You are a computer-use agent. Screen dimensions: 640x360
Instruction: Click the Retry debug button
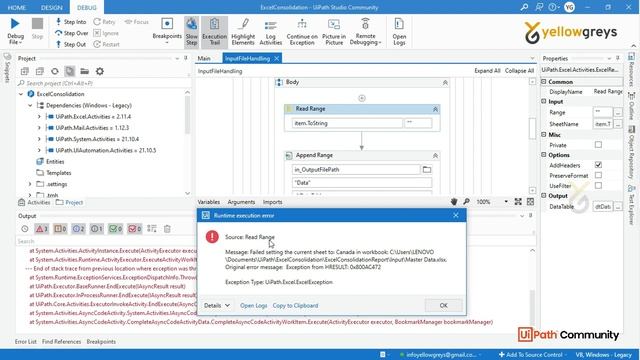[104, 22]
